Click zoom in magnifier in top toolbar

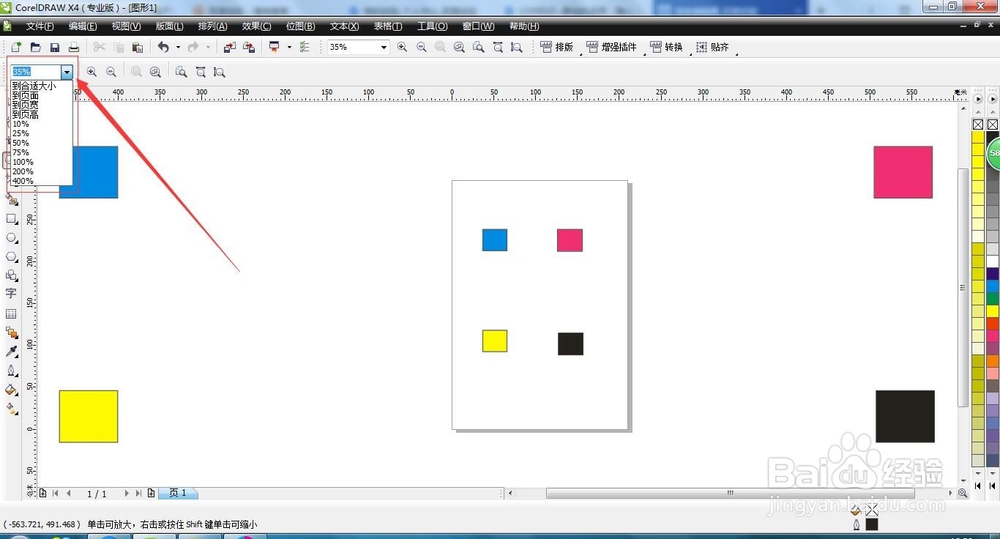(402, 47)
